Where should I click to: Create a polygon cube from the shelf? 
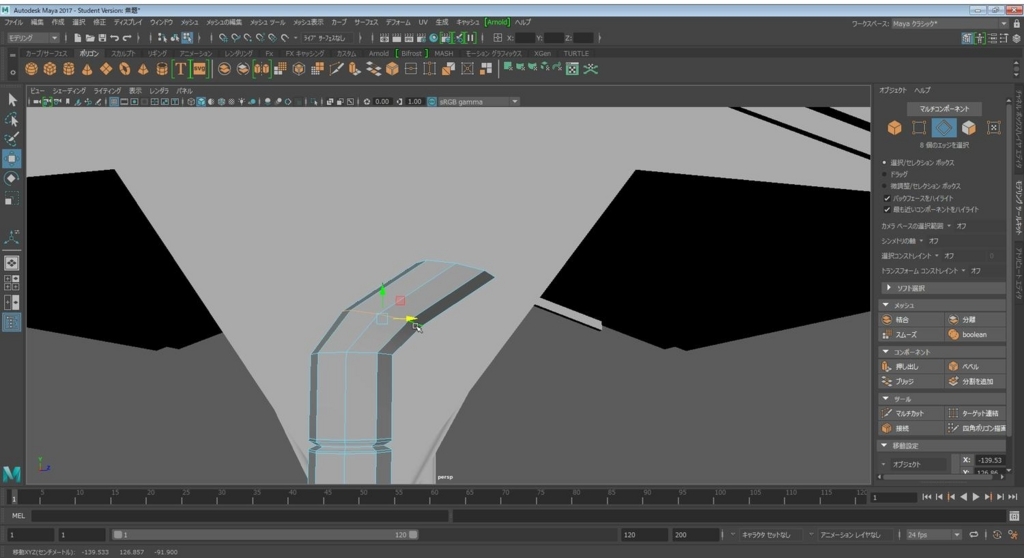click(50, 69)
